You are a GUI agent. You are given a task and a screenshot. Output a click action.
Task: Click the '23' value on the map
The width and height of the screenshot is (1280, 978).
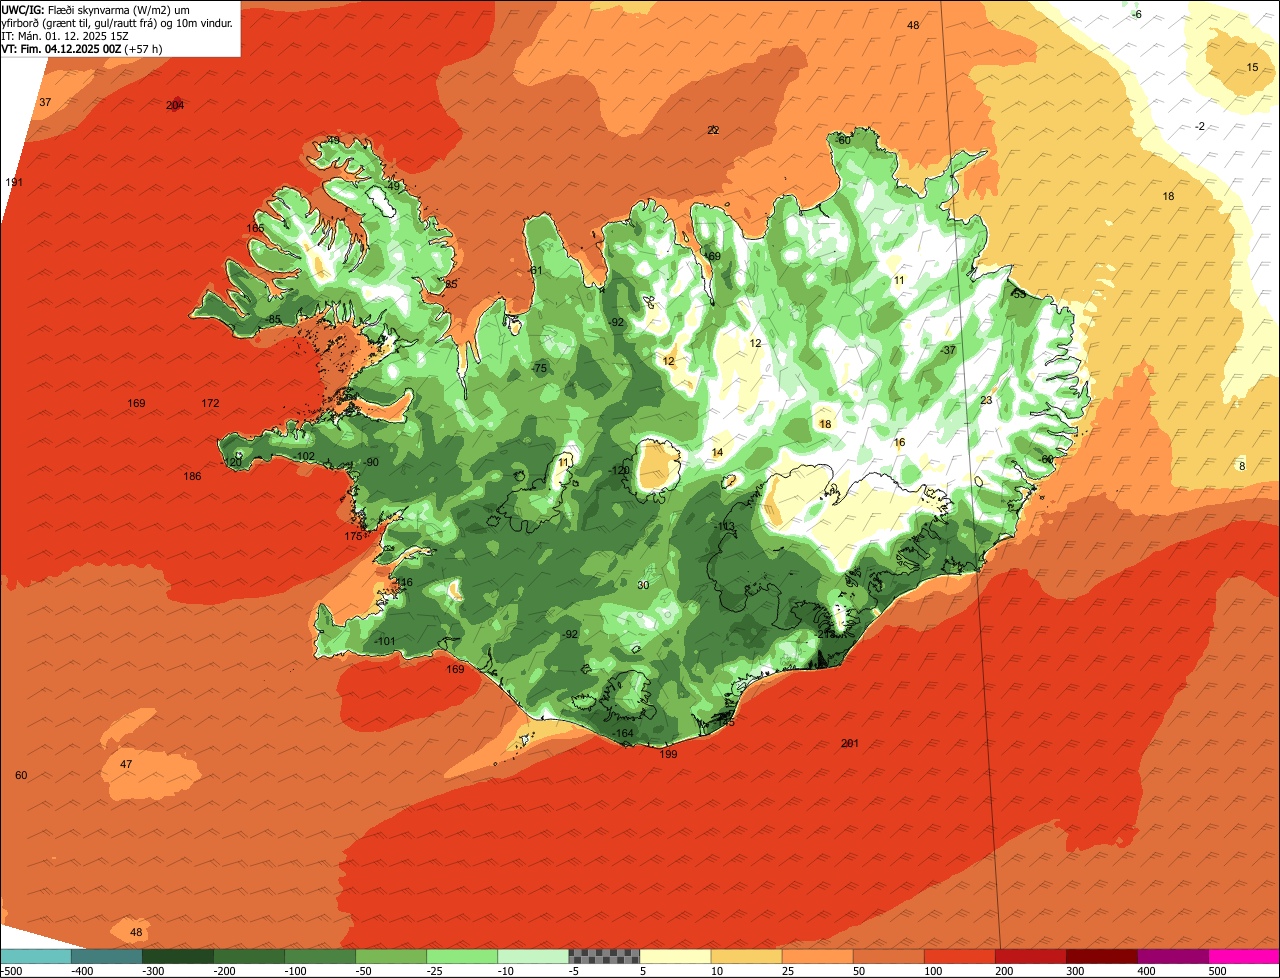click(986, 400)
